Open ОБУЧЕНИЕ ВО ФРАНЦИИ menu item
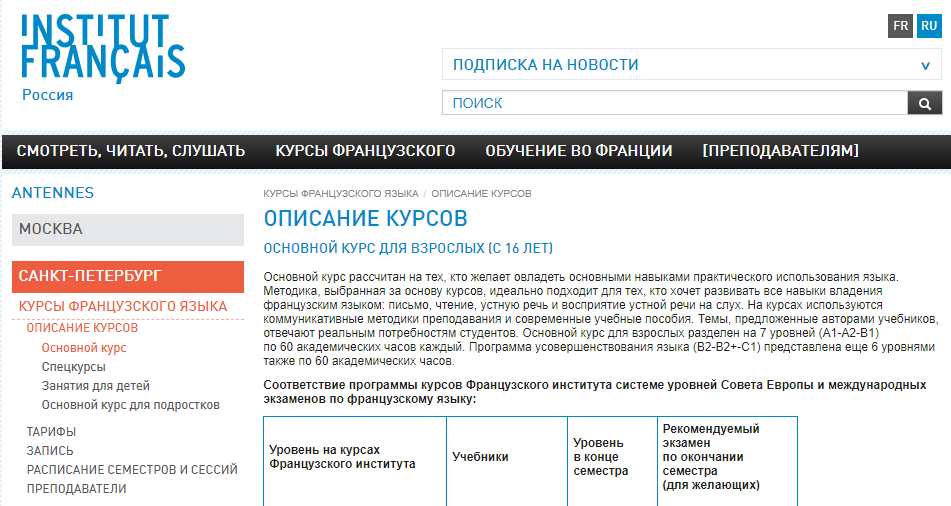Image resolution: width=951 pixels, height=506 pixels. [x=579, y=151]
